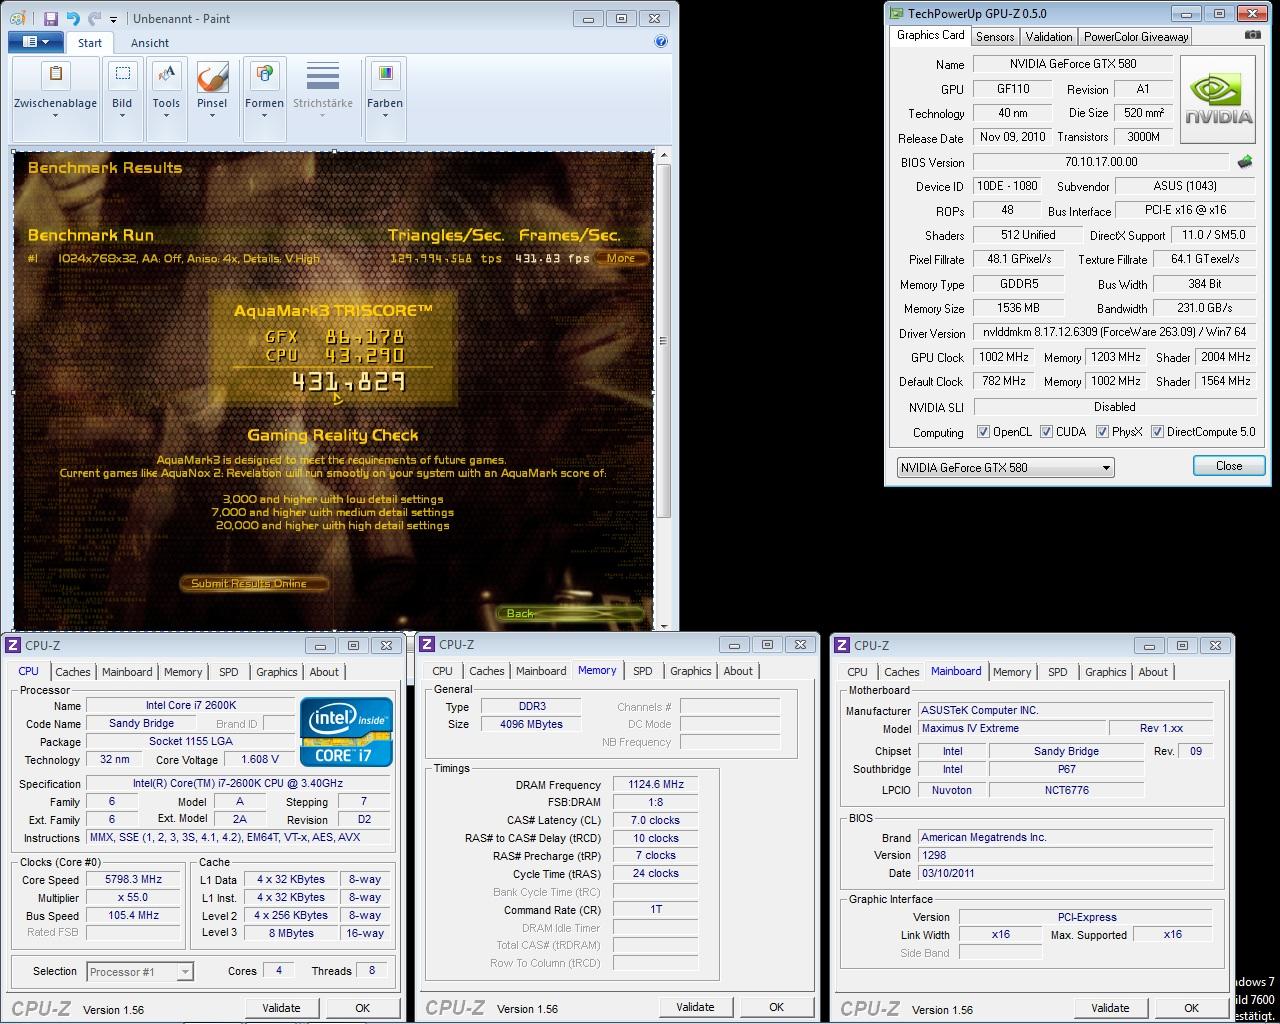Open the Paint help icon
The height and width of the screenshot is (1024, 1280).
(661, 41)
